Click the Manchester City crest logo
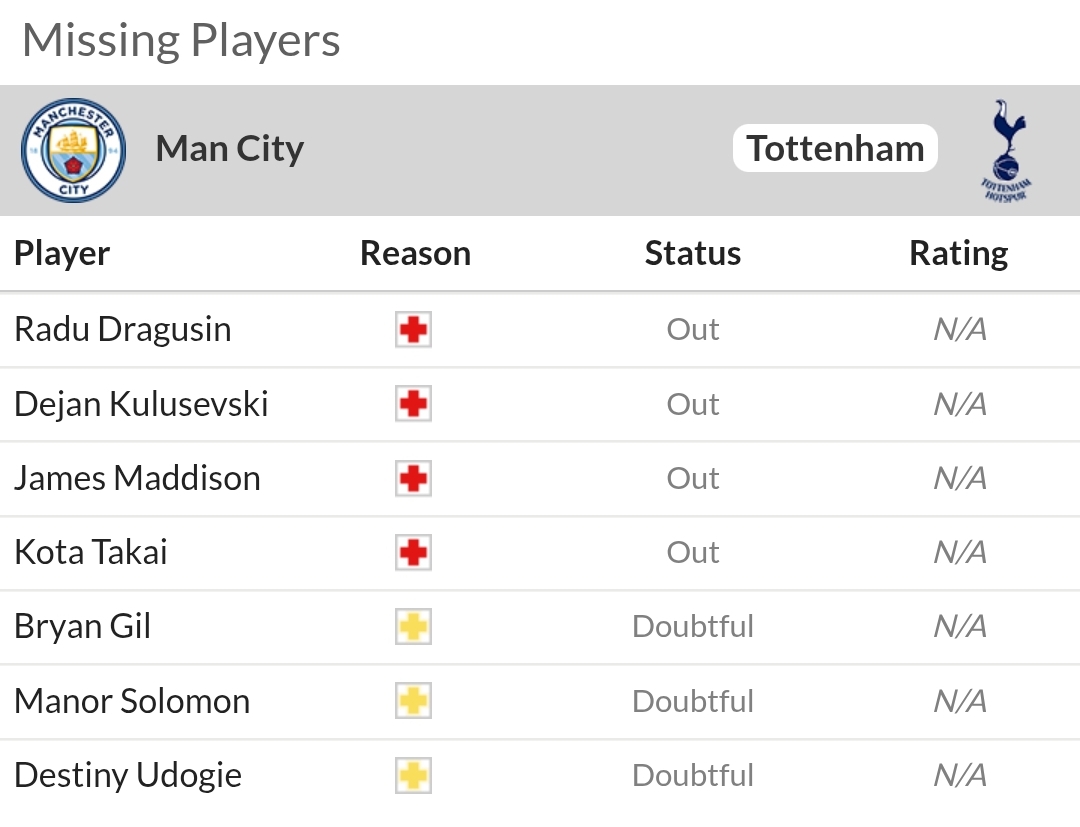The width and height of the screenshot is (1080, 827). 73,150
